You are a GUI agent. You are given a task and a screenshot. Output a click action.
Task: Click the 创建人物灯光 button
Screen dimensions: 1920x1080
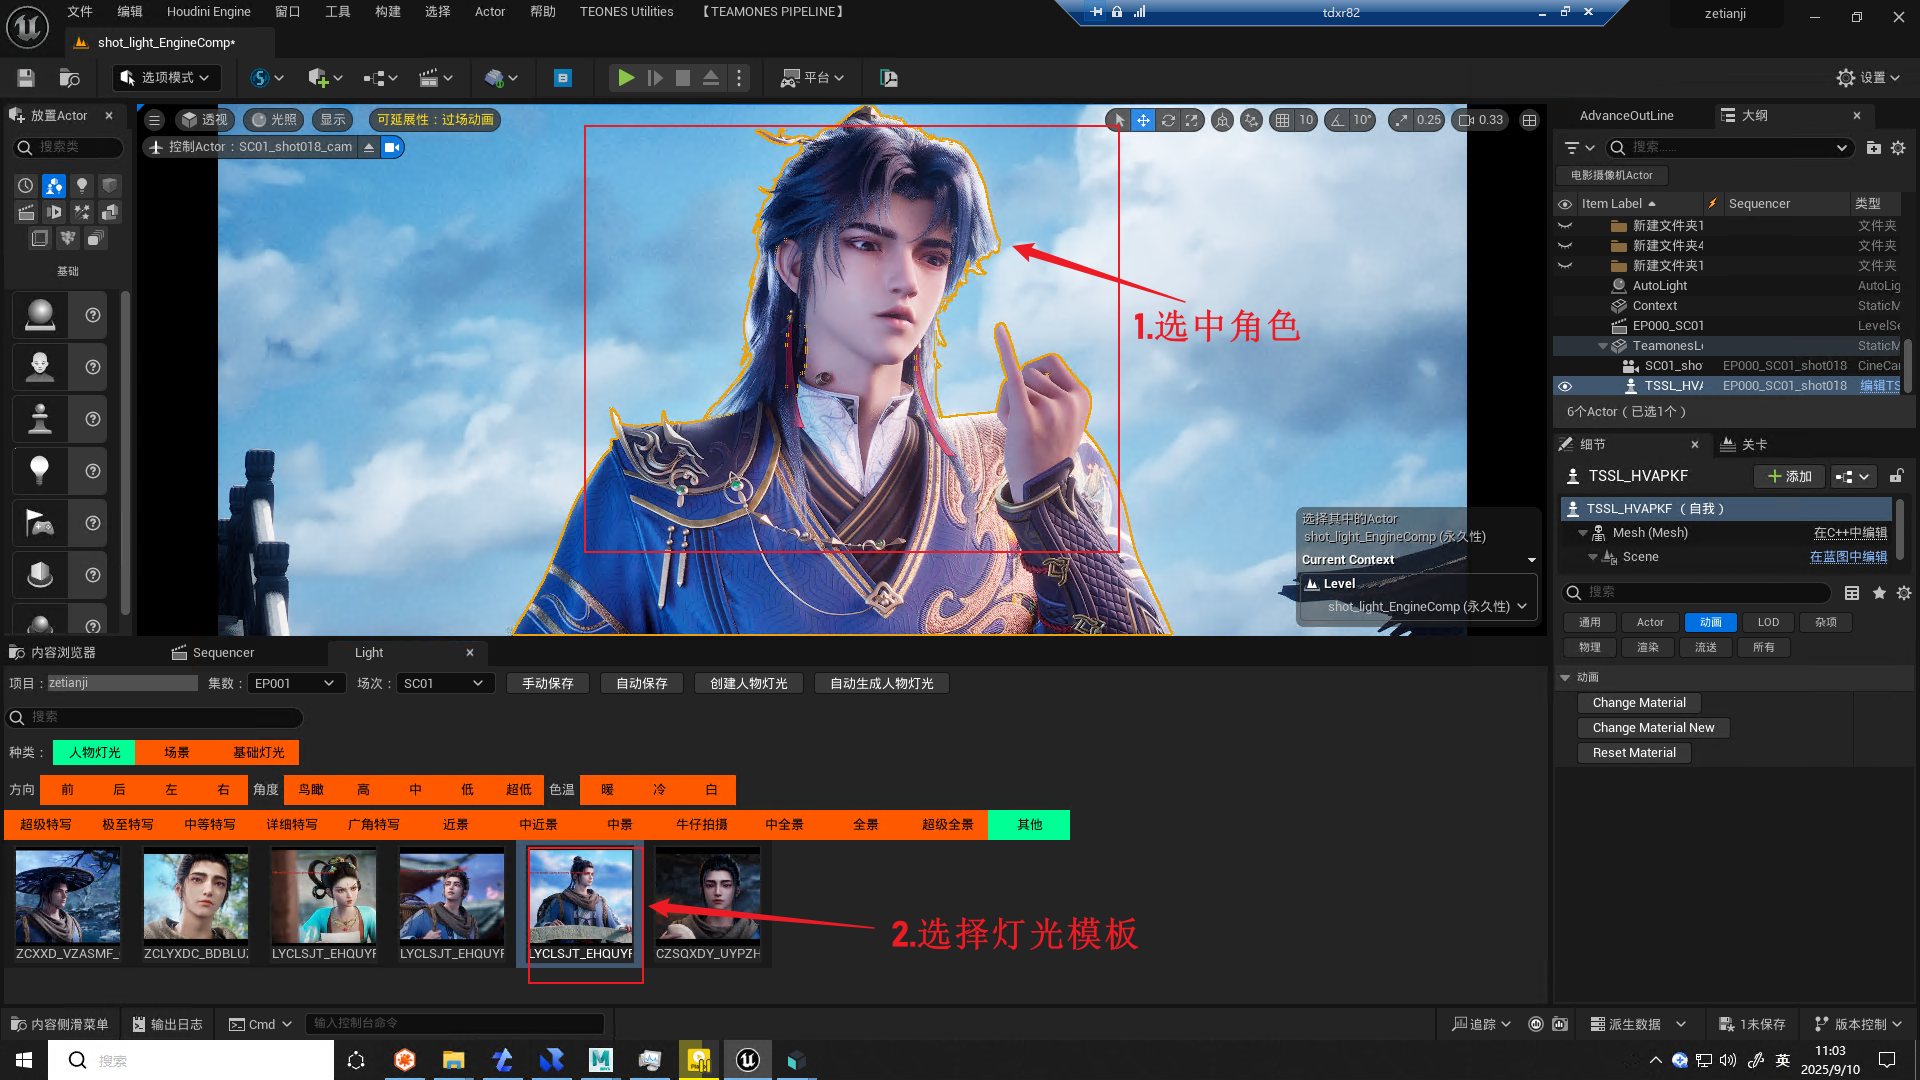coord(748,683)
